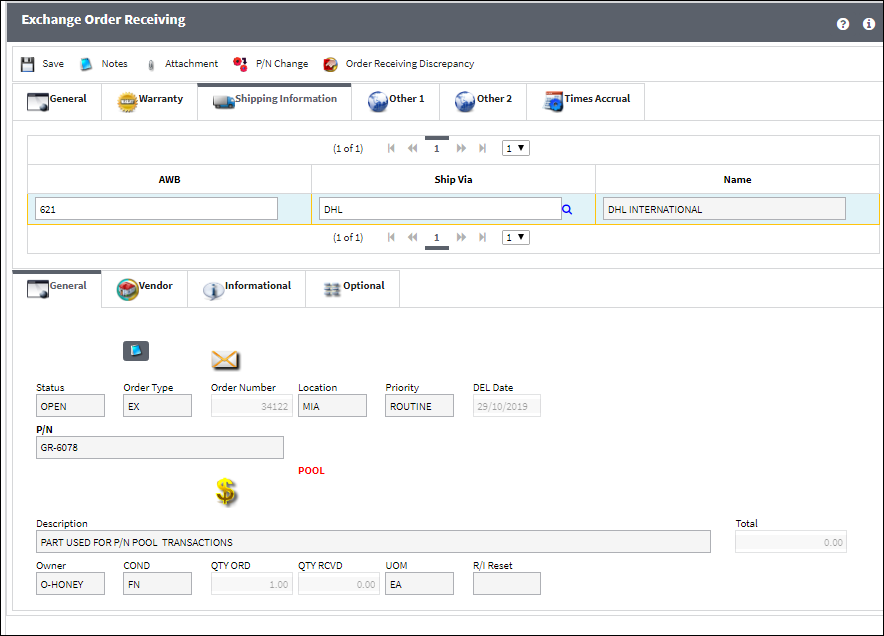This screenshot has width=884, height=636.
Task: Click the QTY ORD field
Action: point(251,584)
